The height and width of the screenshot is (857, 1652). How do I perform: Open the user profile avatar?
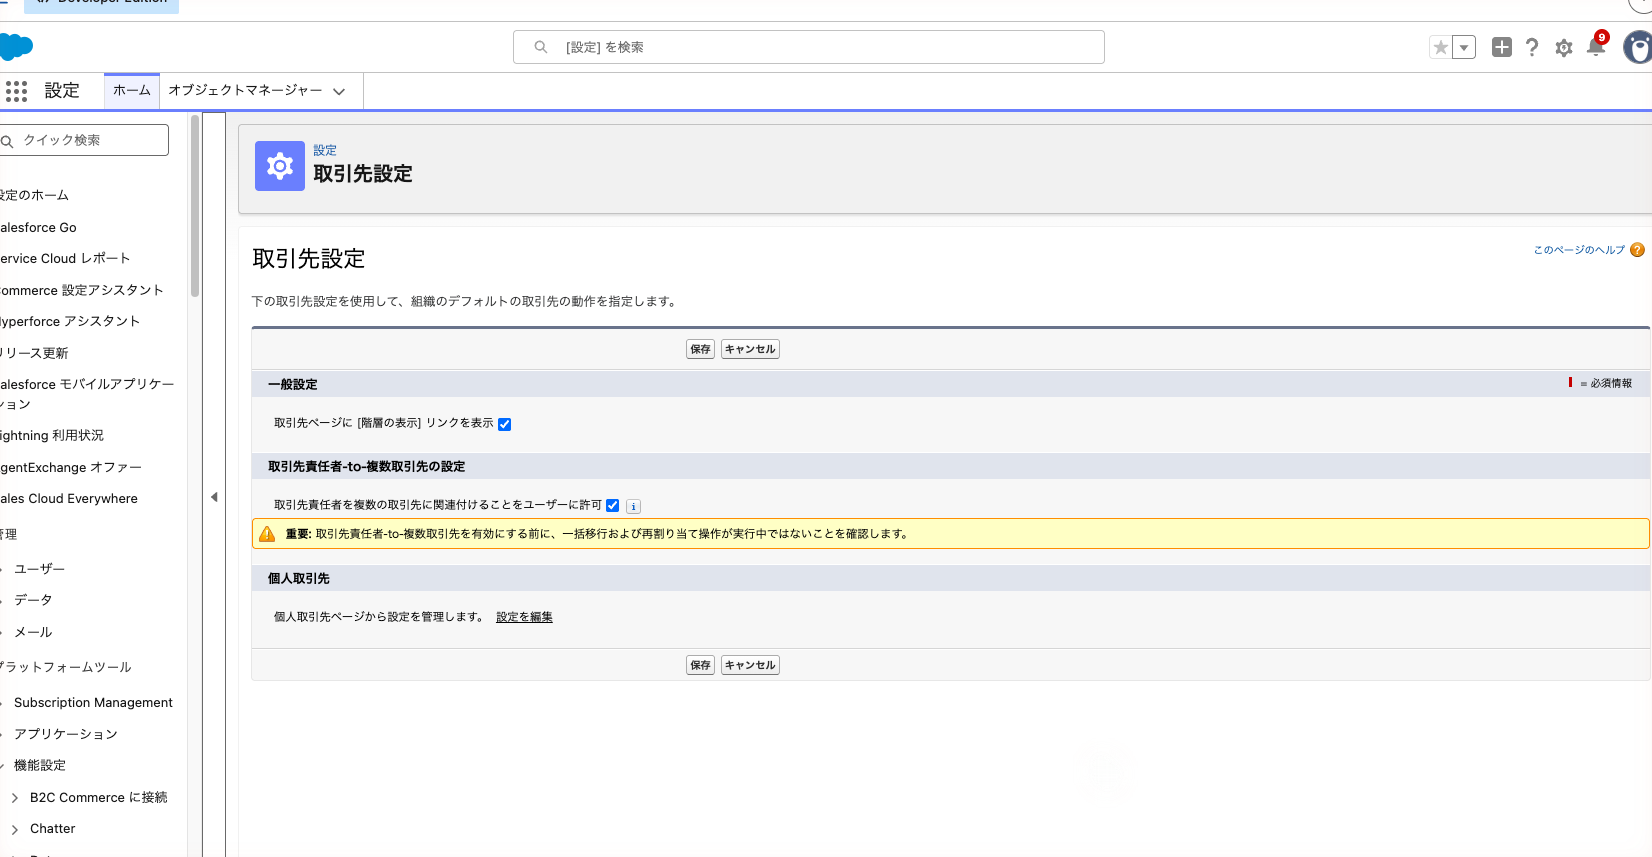(x=1638, y=47)
